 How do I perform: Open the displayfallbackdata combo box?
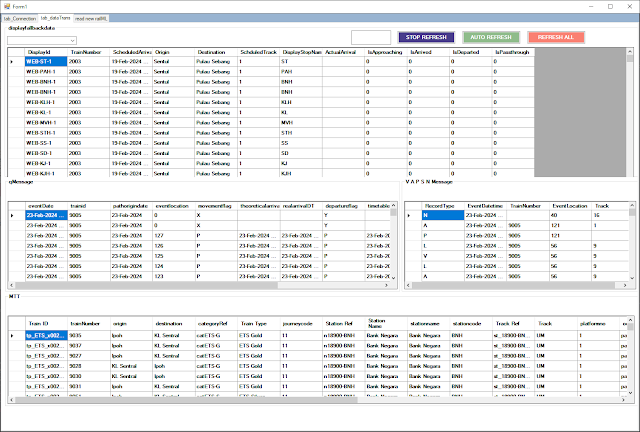42,40
